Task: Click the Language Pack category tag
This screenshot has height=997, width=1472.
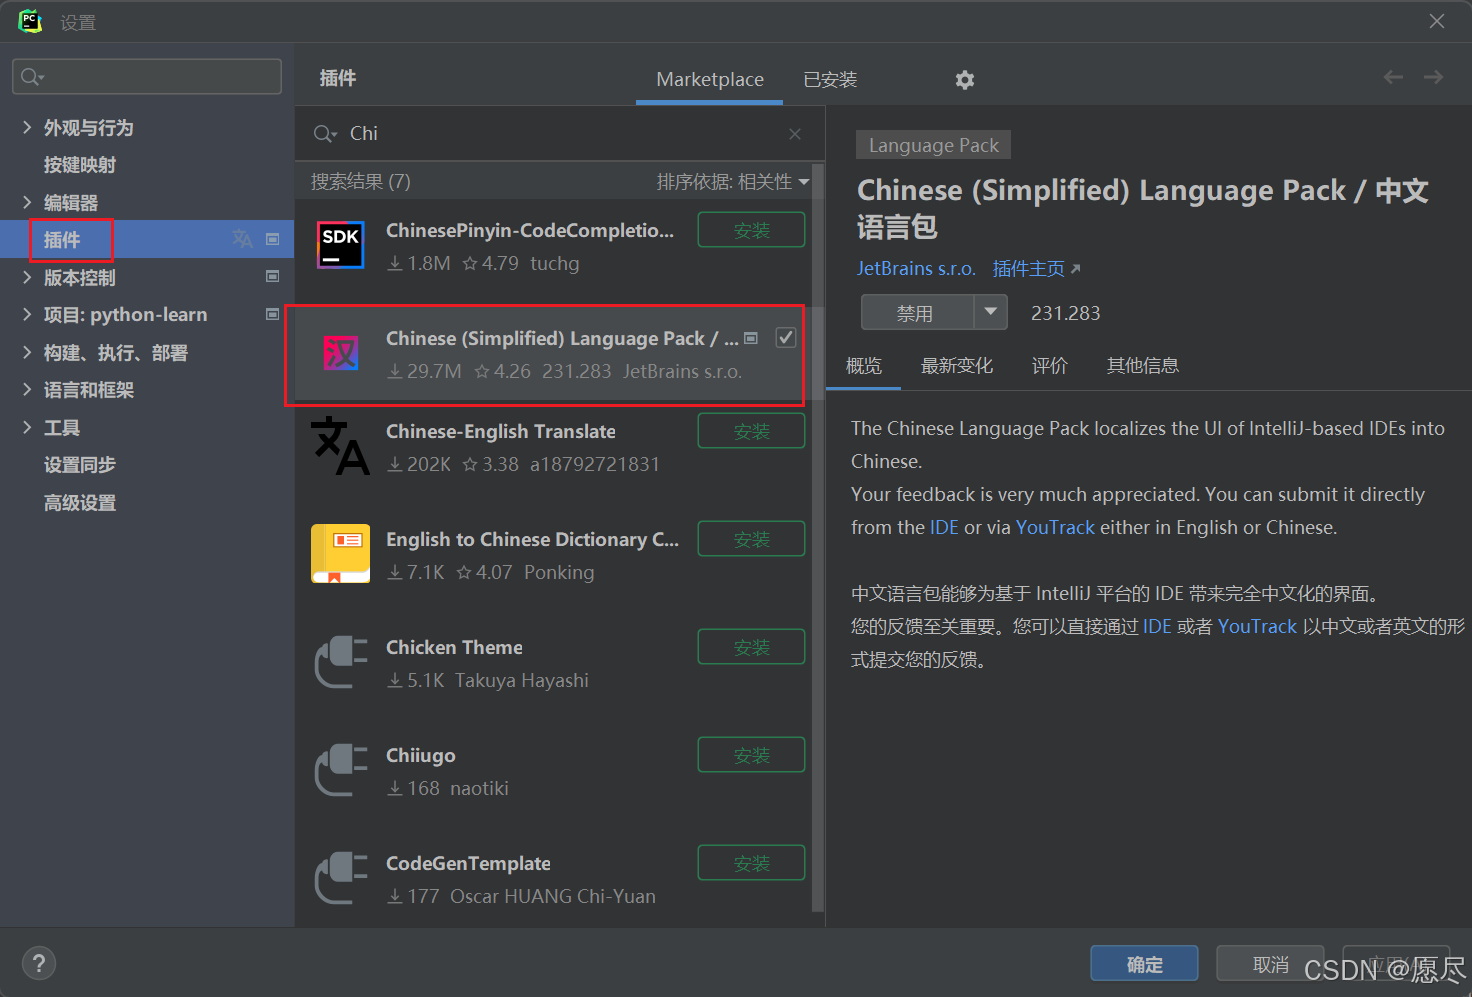Action: click(934, 145)
